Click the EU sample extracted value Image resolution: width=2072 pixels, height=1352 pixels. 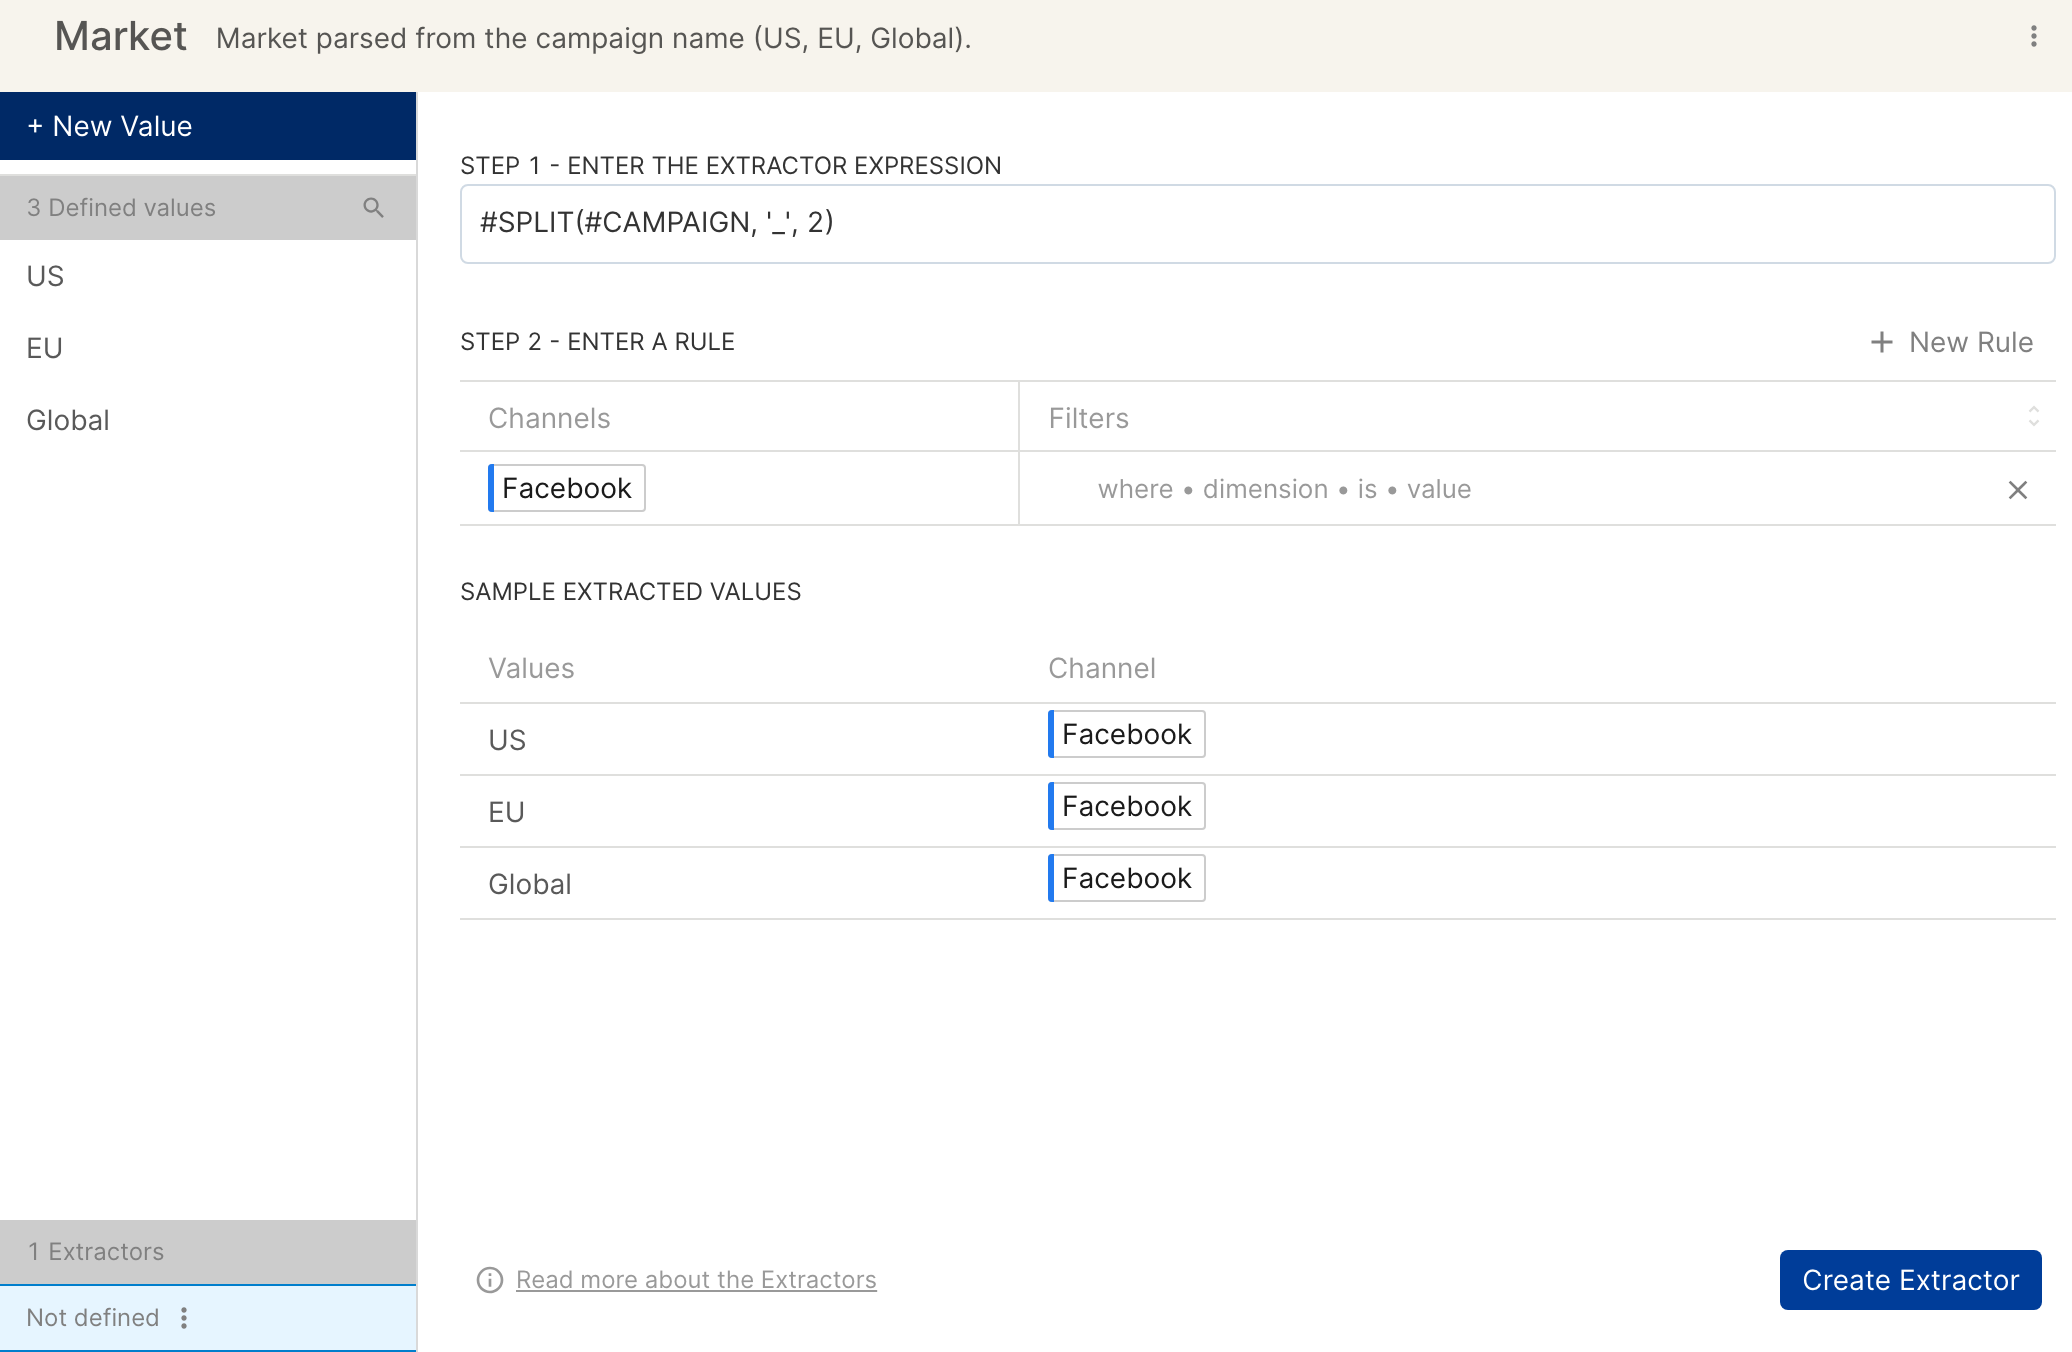[506, 812]
